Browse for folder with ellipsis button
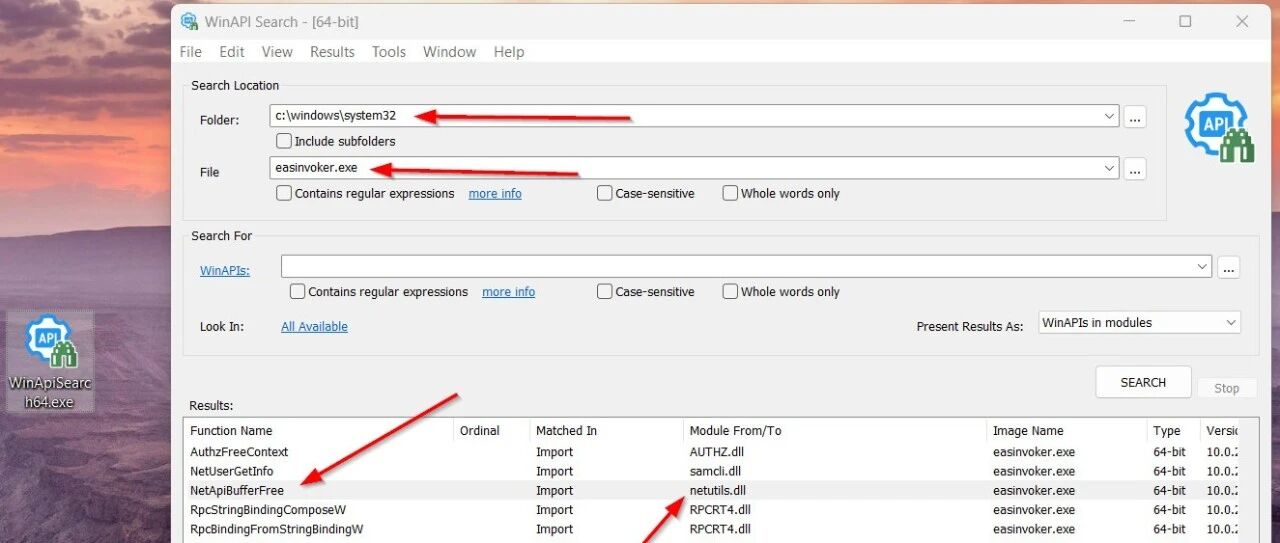Viewport: 1280px width, 543px height. coord(1135,116)
